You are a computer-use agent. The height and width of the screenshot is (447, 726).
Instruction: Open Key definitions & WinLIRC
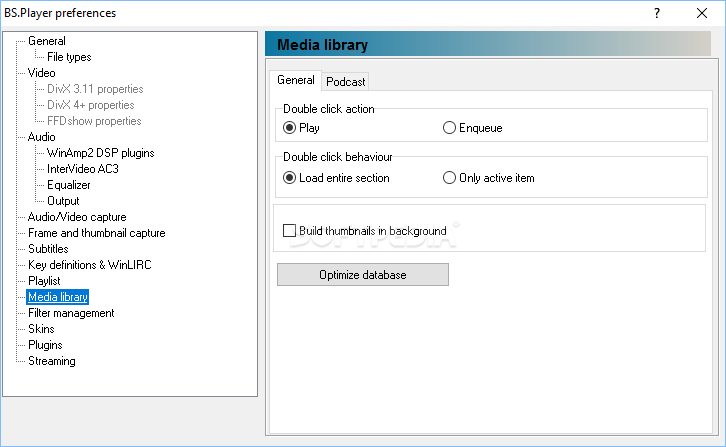click(89, 264)
